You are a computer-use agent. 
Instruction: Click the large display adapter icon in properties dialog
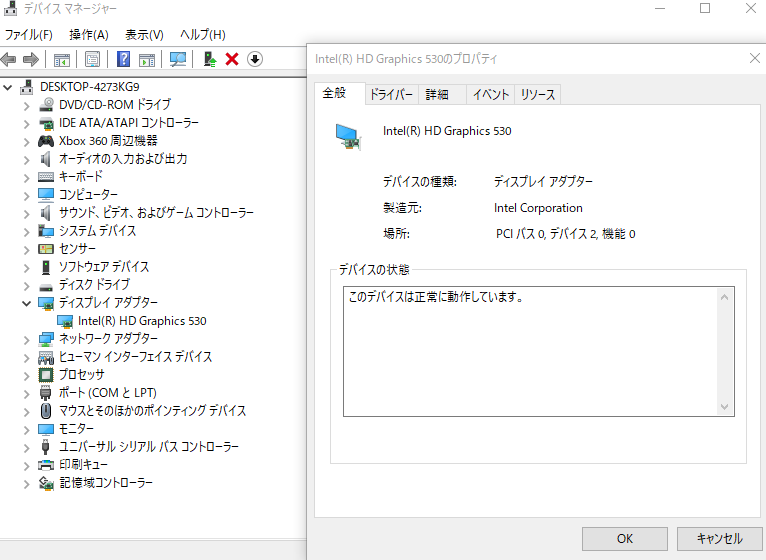[348, 137]
